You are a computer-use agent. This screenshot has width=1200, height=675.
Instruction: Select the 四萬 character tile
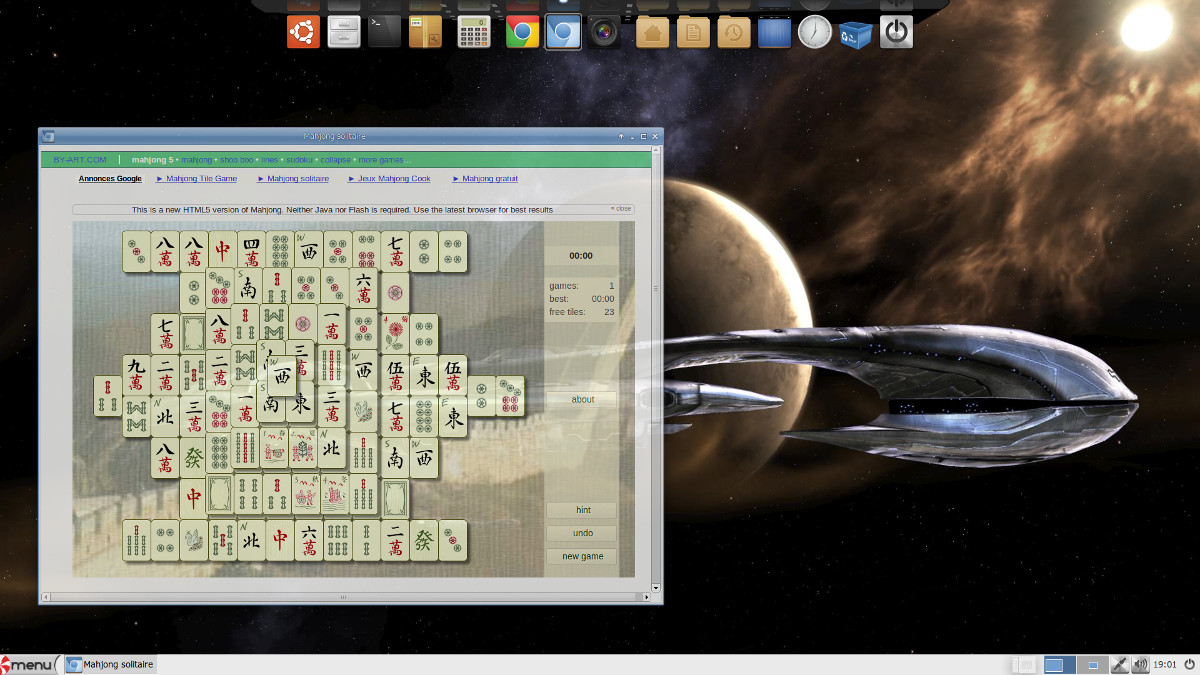tap(251, 251)
